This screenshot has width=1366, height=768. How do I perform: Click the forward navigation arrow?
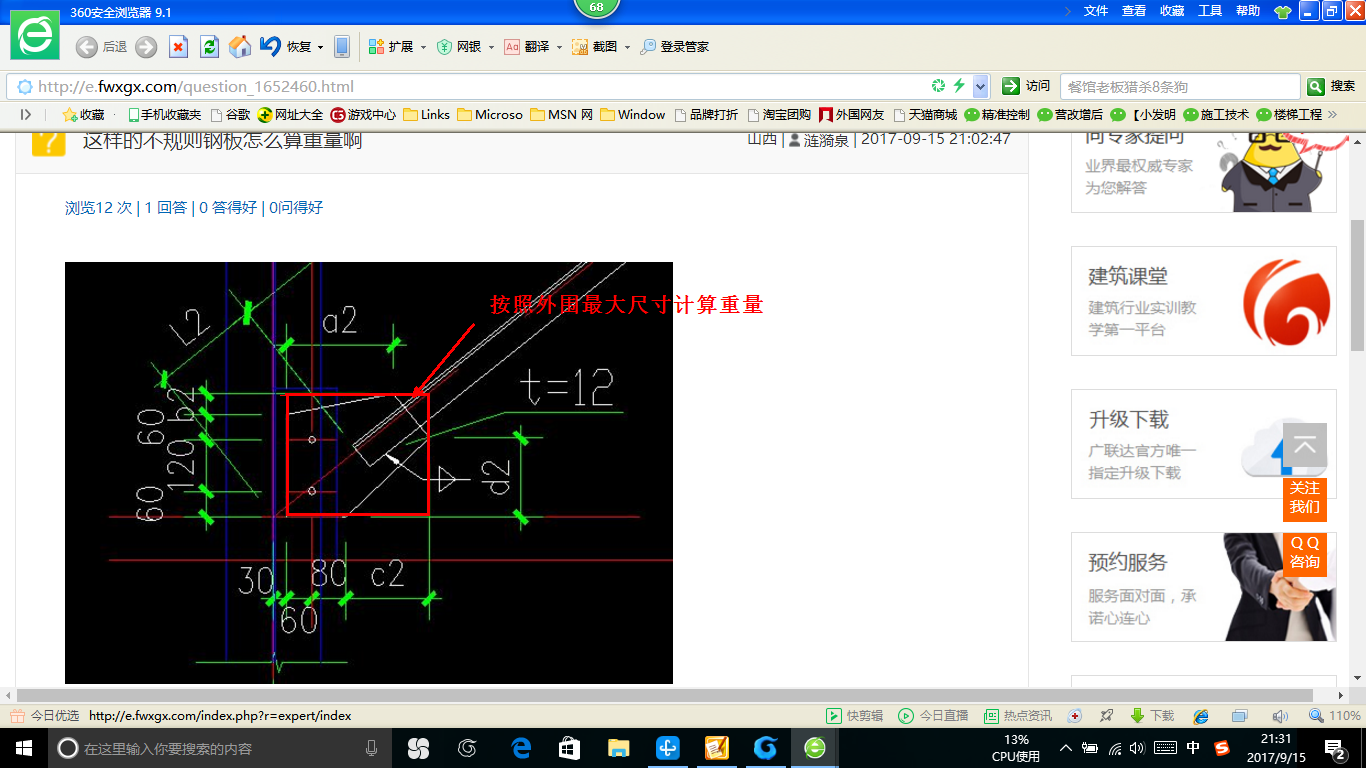146,47
